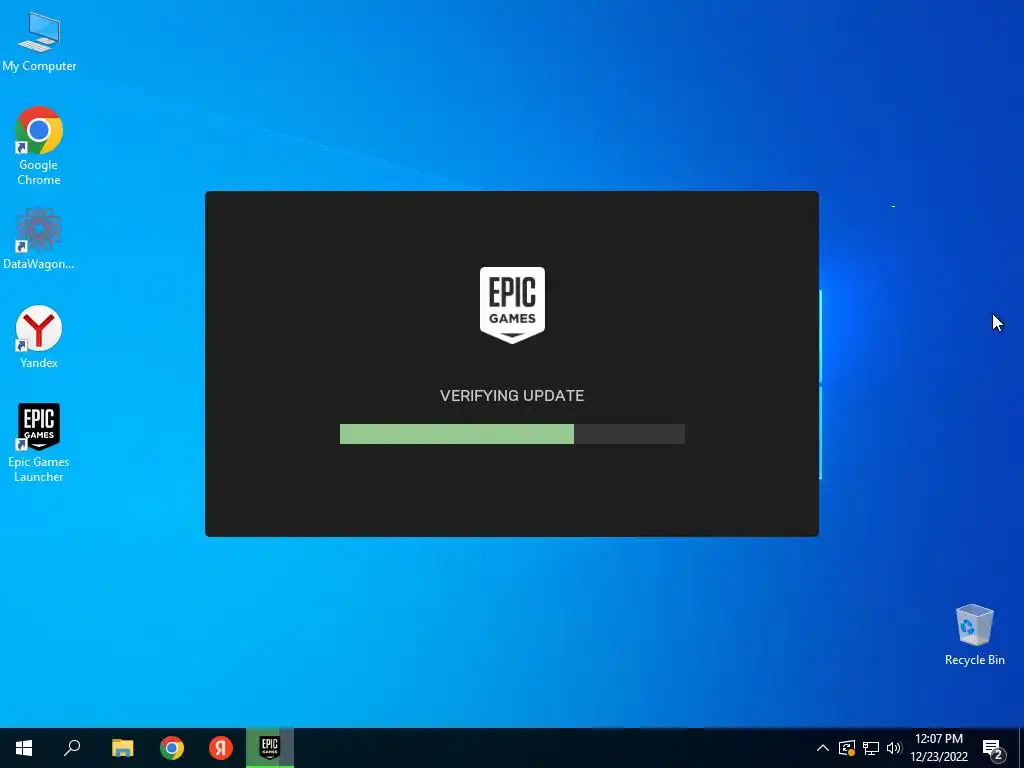1024x768 pixels.
Task: Open network status tray icon
Action: pyautogui.click(x=871, y=748)
